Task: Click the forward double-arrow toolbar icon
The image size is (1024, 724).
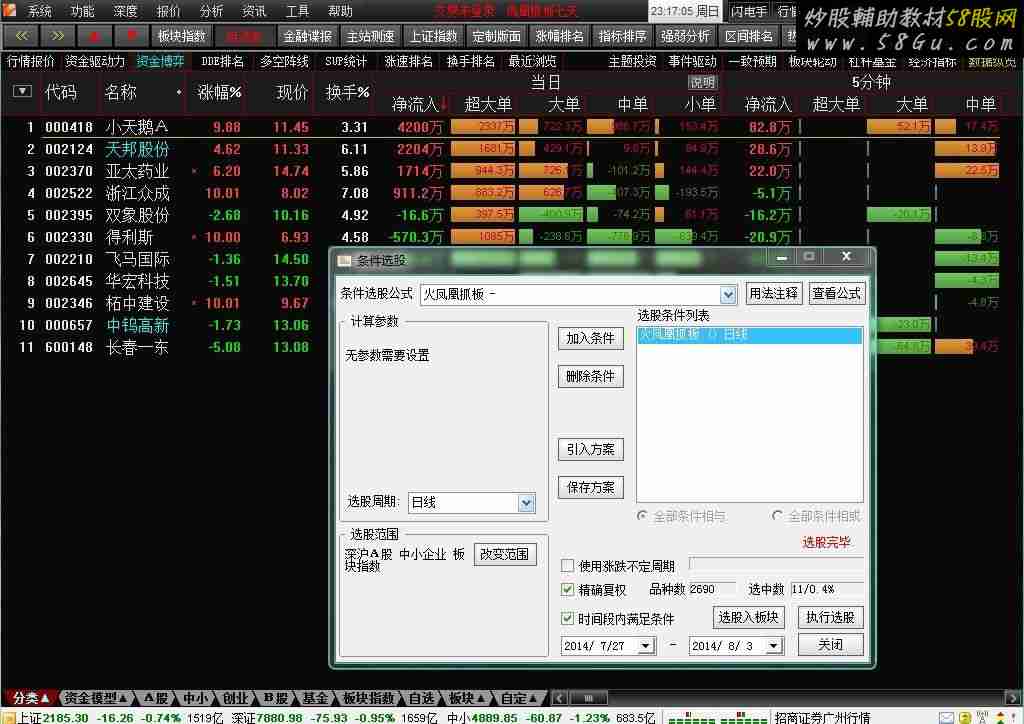Action: pos(57,36)
